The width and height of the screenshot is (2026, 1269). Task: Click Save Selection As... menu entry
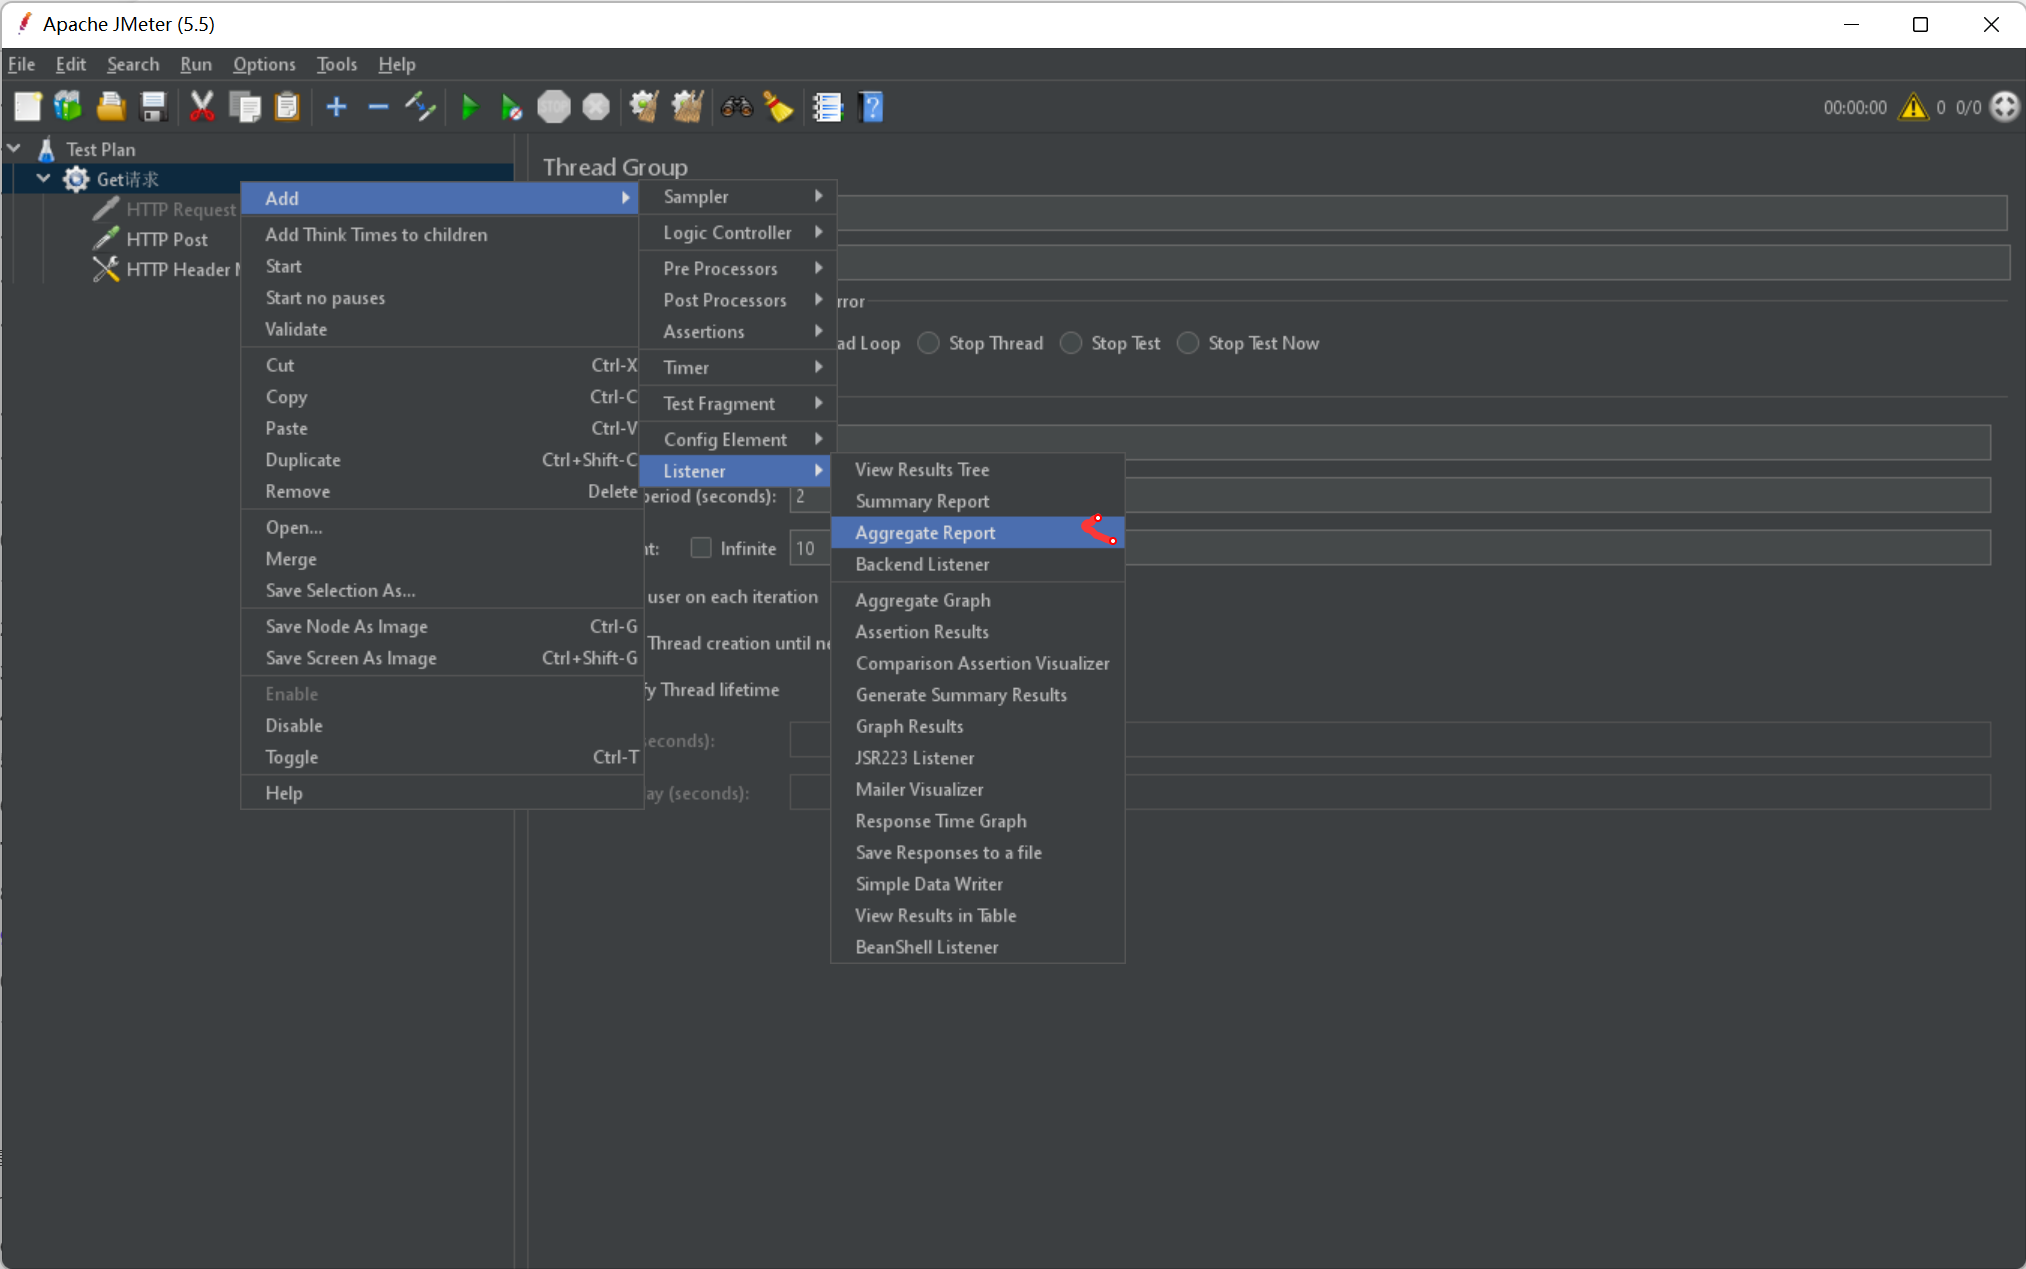click(x=441, y=591)
